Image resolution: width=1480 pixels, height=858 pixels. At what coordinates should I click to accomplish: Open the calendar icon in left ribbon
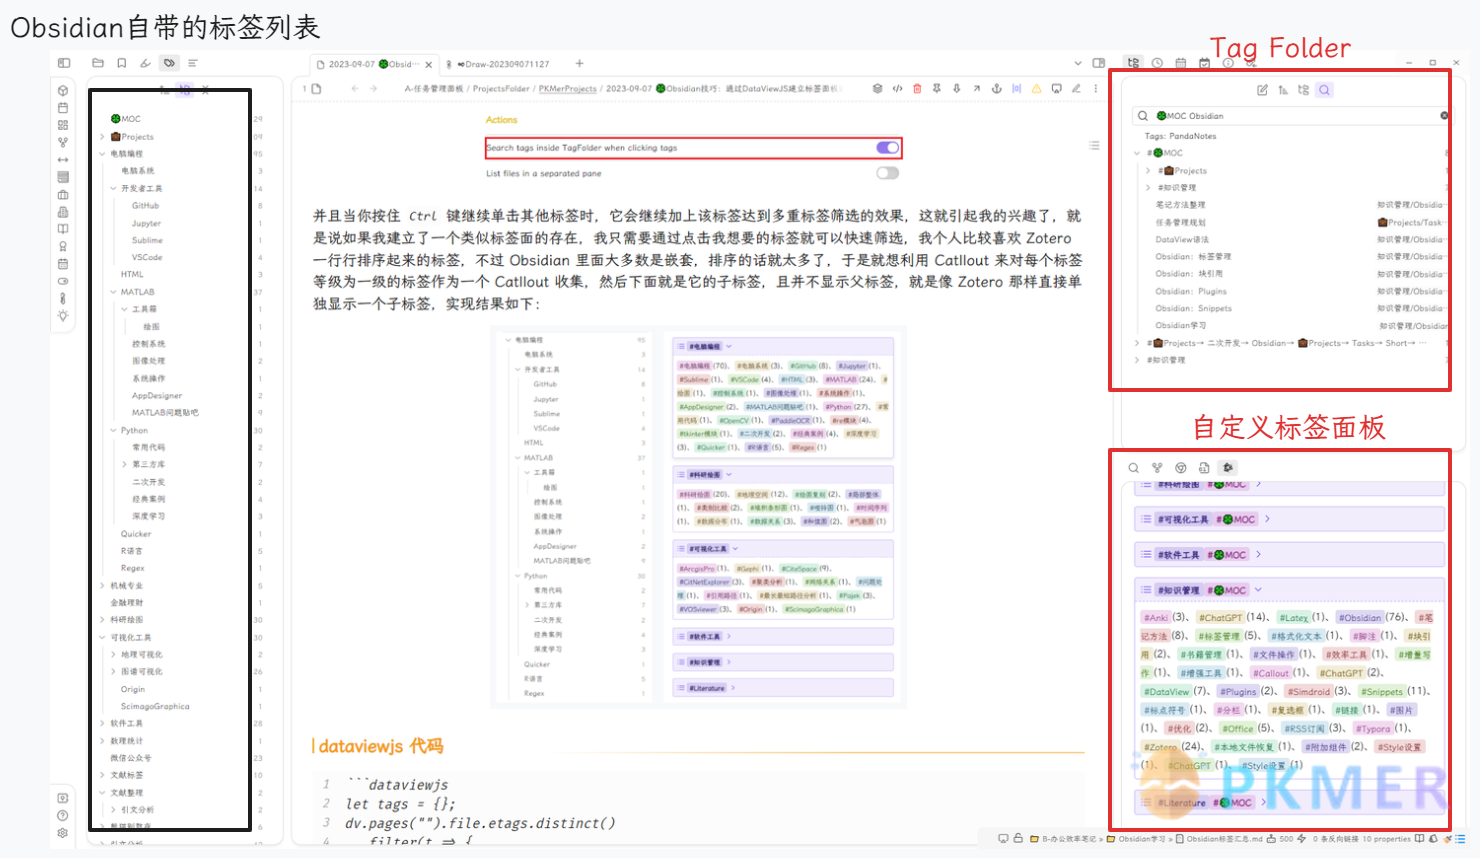point(63,108)
